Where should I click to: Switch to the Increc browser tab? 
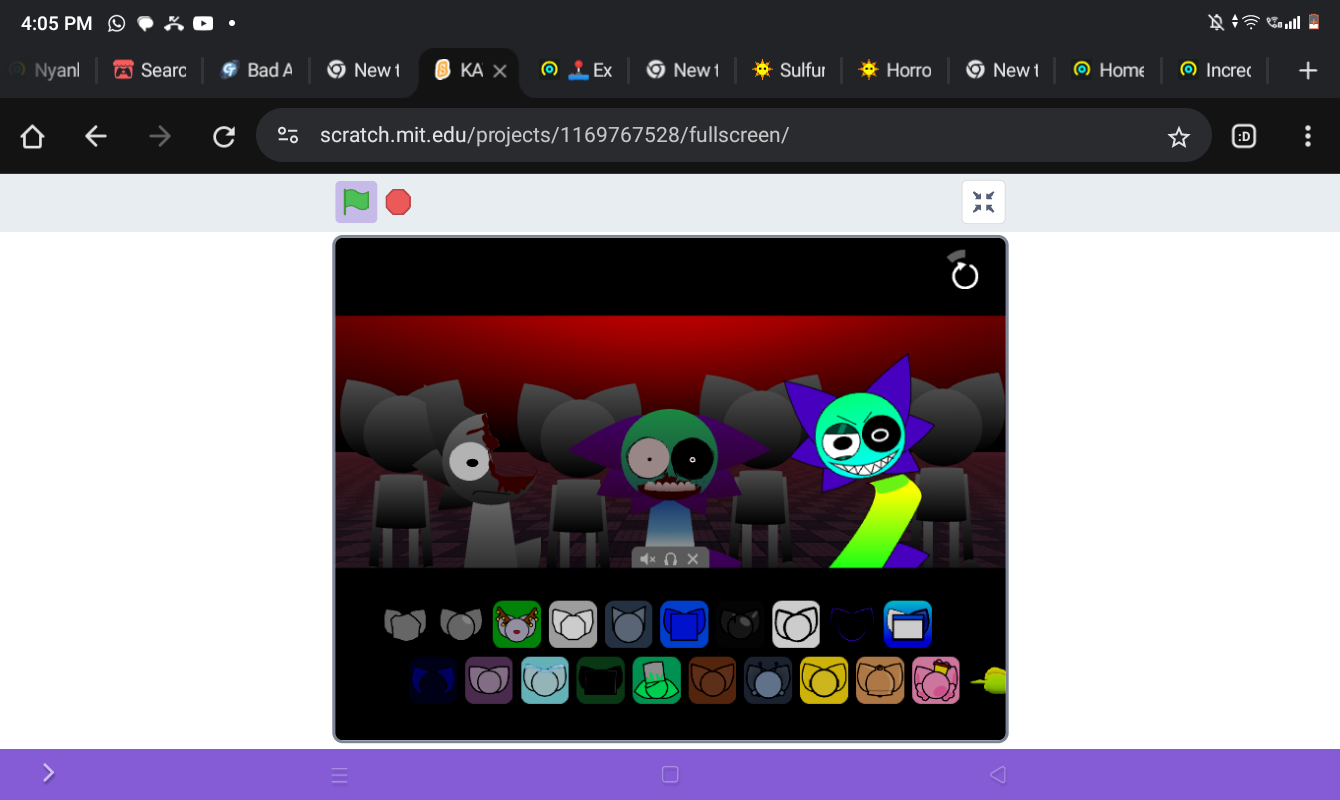pos(1215,70)
